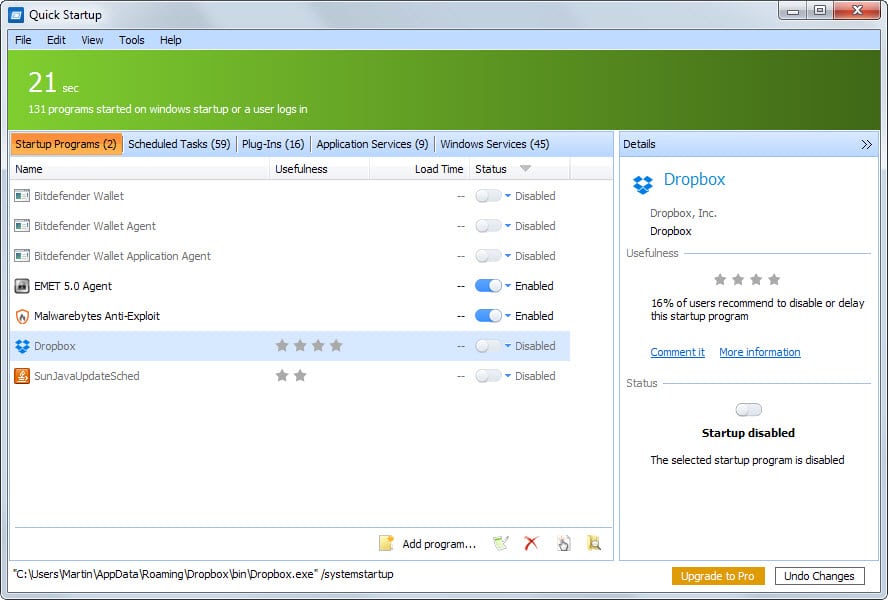Click the Quick Startup title bar icon
This screenshot has width=888, height=600.
click(x=16, y=15)
